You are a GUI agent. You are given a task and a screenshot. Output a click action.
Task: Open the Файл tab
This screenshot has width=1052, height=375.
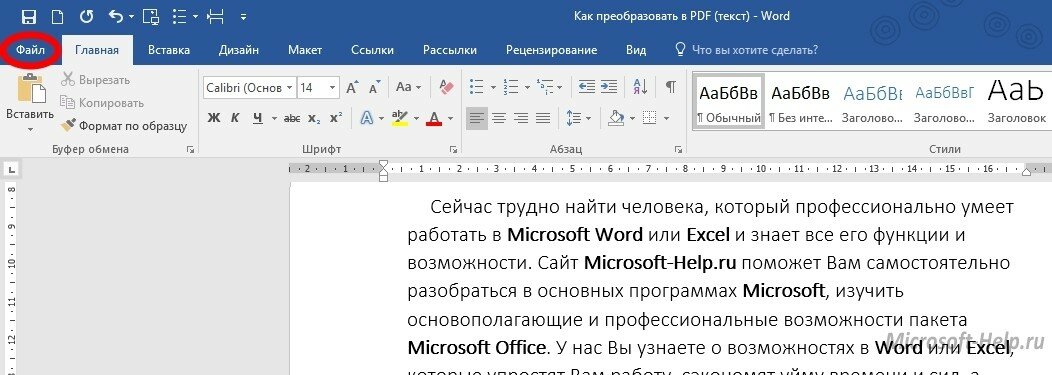pyautogui.click(x=30, y=50)
